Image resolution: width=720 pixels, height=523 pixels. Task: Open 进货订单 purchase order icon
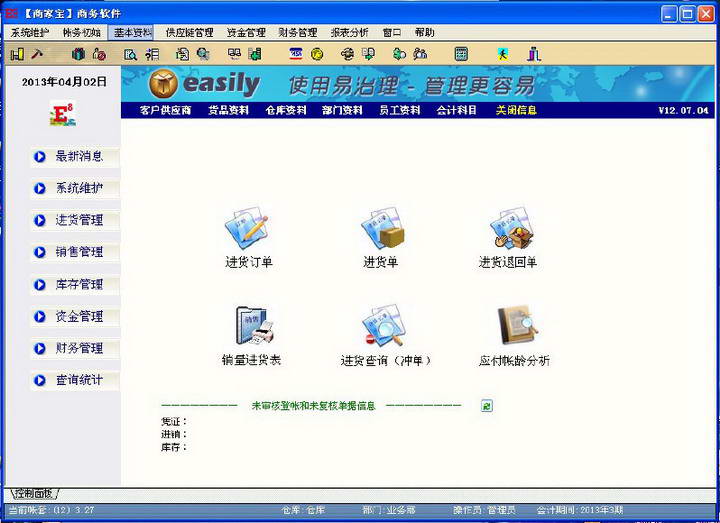(248, 238)
